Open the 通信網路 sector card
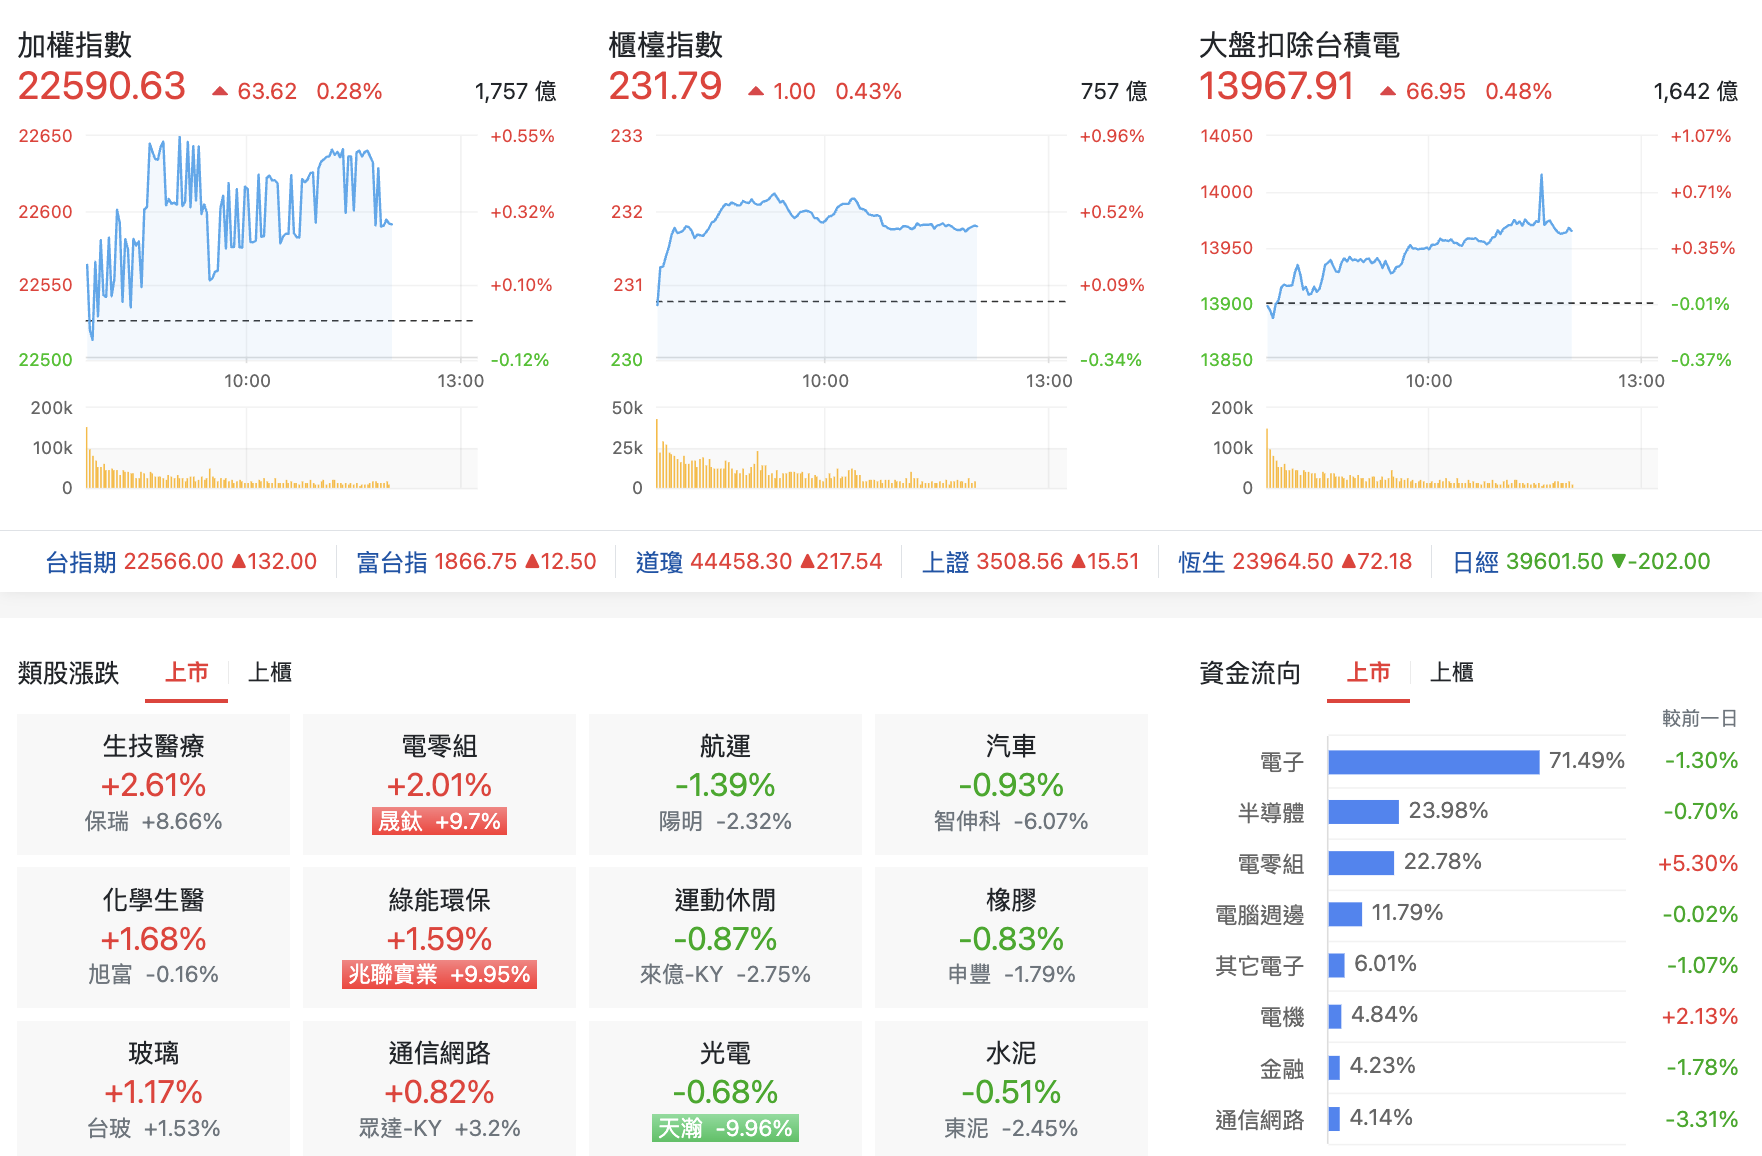This screenshot has width=1762, height=1156. pyautogui.click(x=440, y=1089)
